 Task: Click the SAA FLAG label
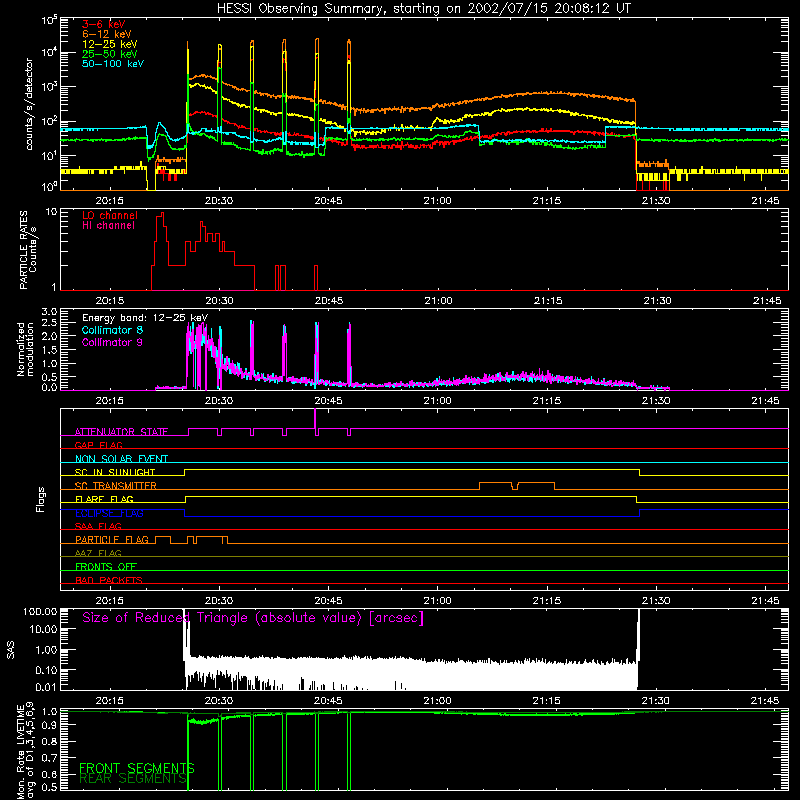(98, 526)
